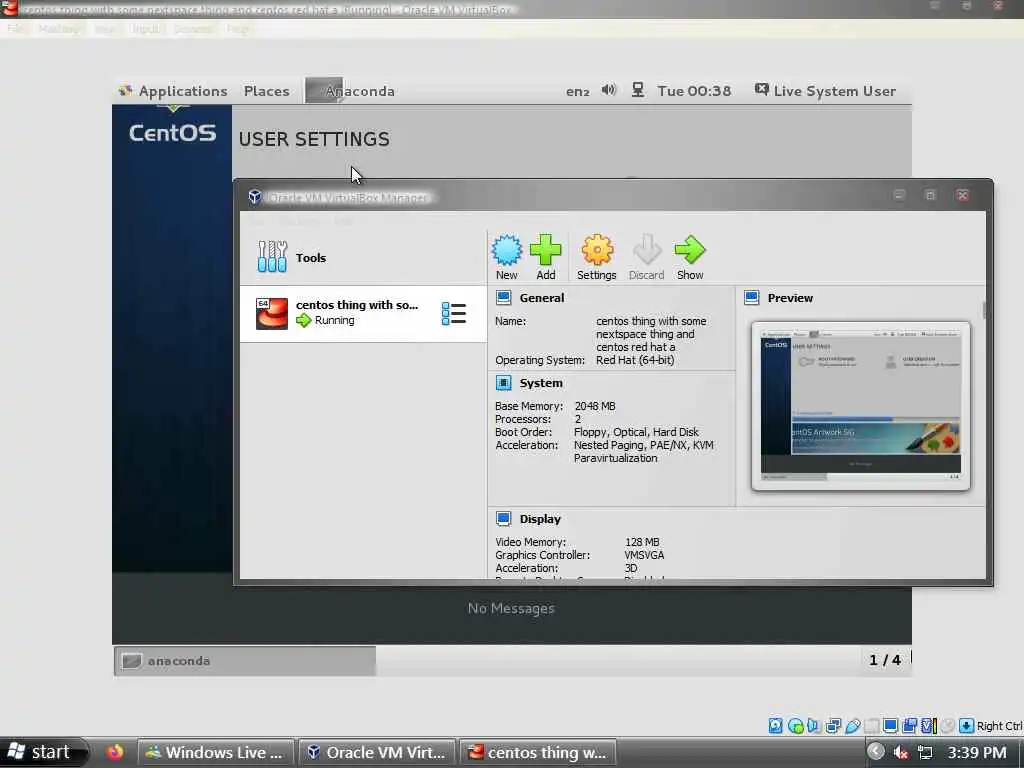Select the centos thing VM entry

pos(363,313)
